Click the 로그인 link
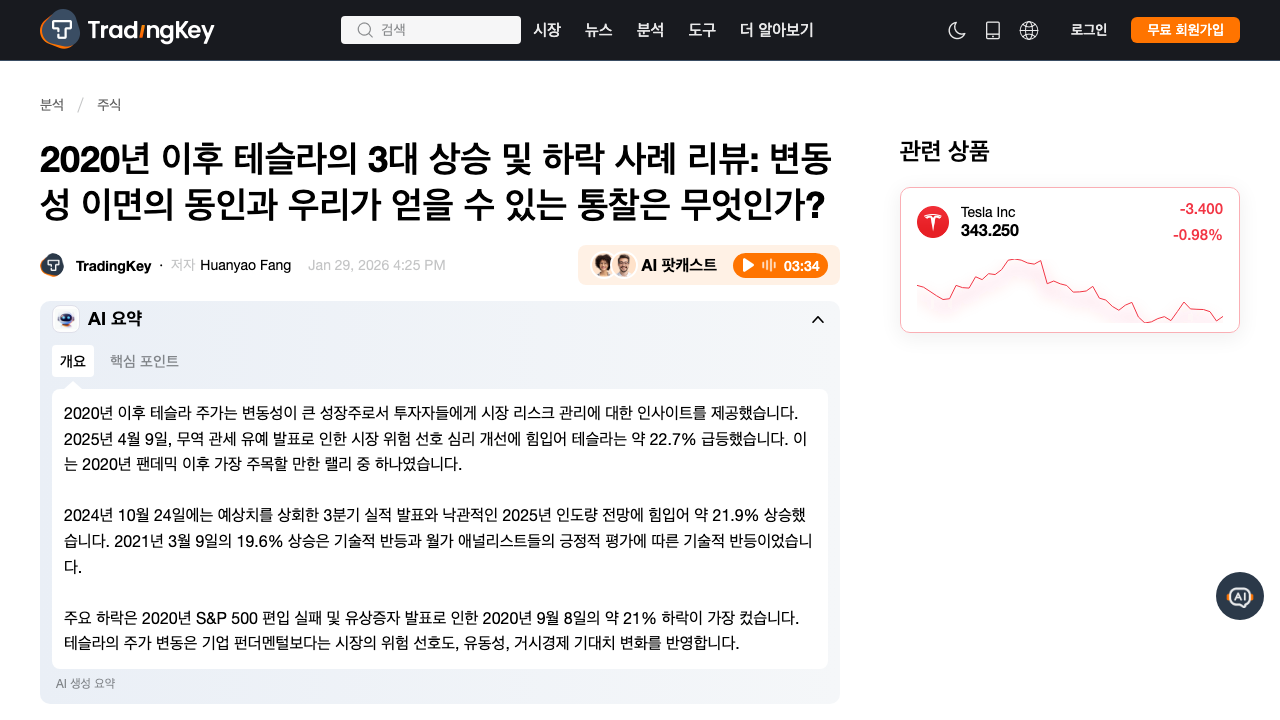 (1089, 30)
